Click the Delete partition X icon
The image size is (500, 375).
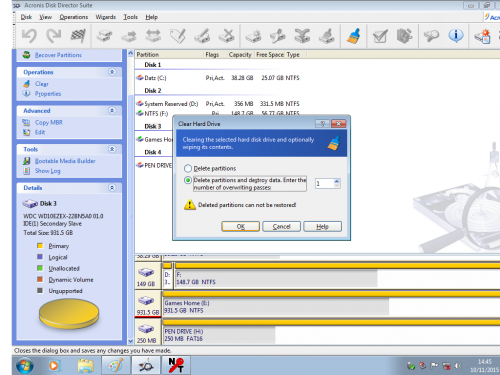click(227, 36)
